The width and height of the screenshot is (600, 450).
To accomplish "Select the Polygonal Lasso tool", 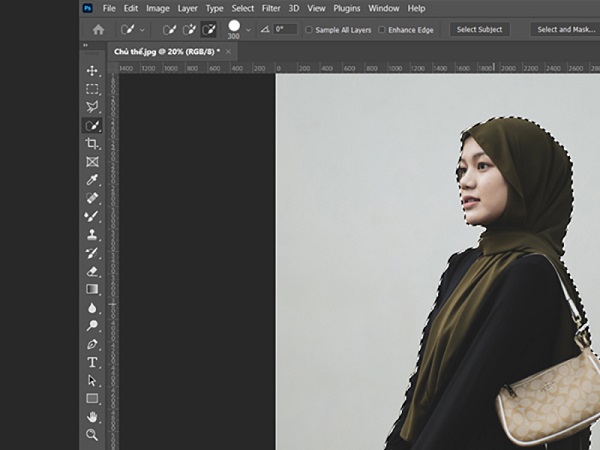I will (92, 107).
